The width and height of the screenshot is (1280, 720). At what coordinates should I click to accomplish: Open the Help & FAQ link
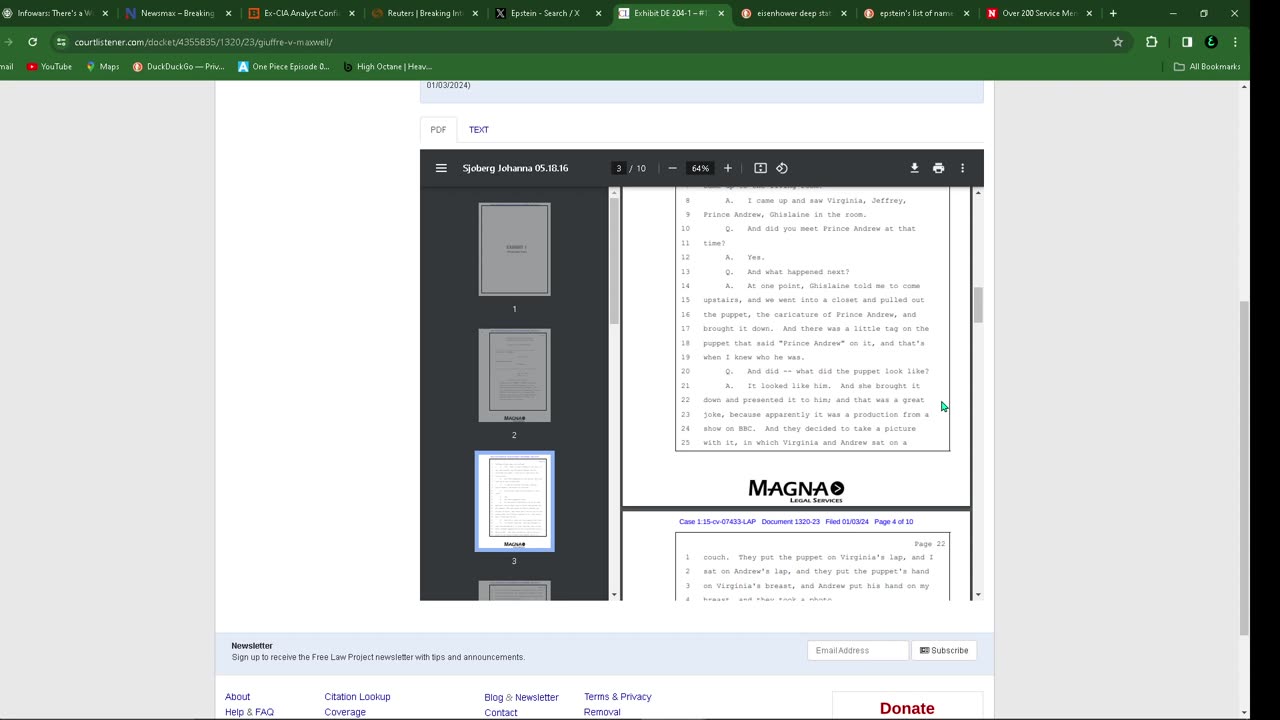click(x=249, y=712)
